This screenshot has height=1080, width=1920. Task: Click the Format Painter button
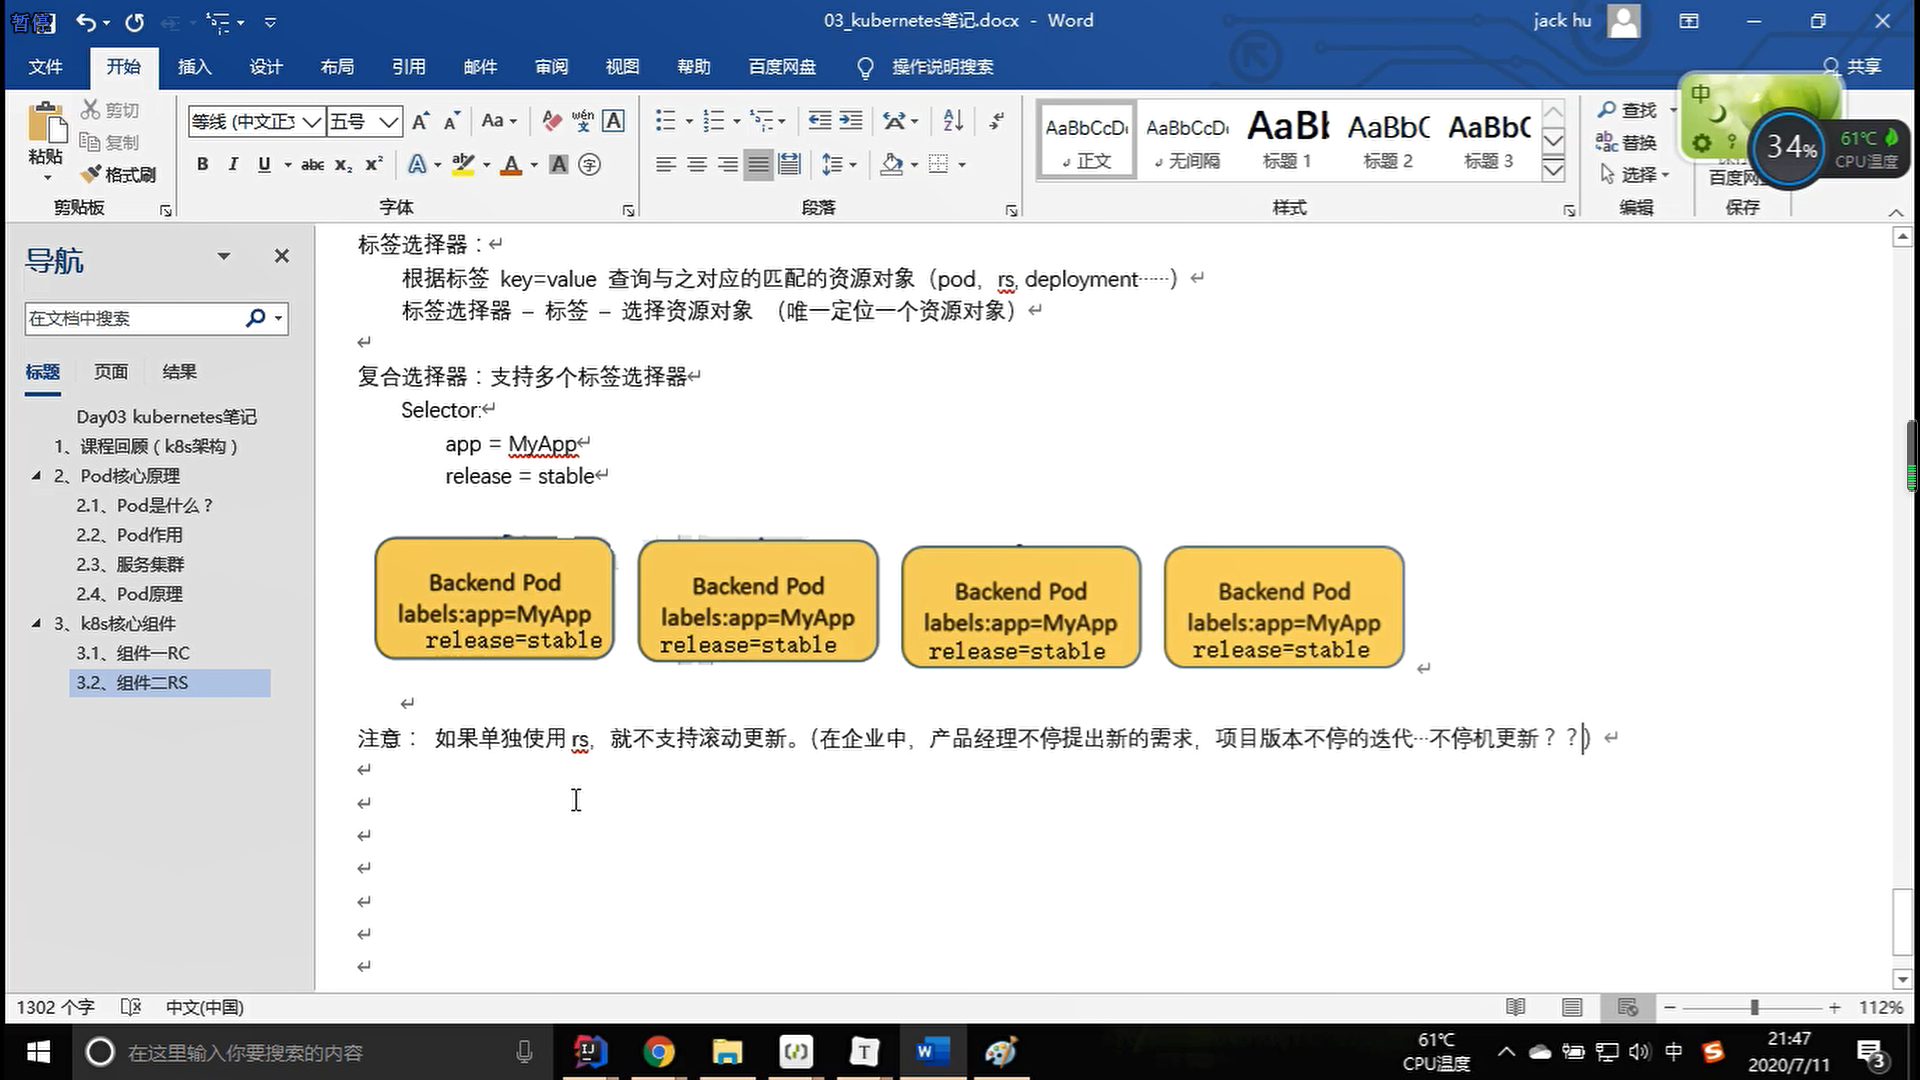click(120, 175)
